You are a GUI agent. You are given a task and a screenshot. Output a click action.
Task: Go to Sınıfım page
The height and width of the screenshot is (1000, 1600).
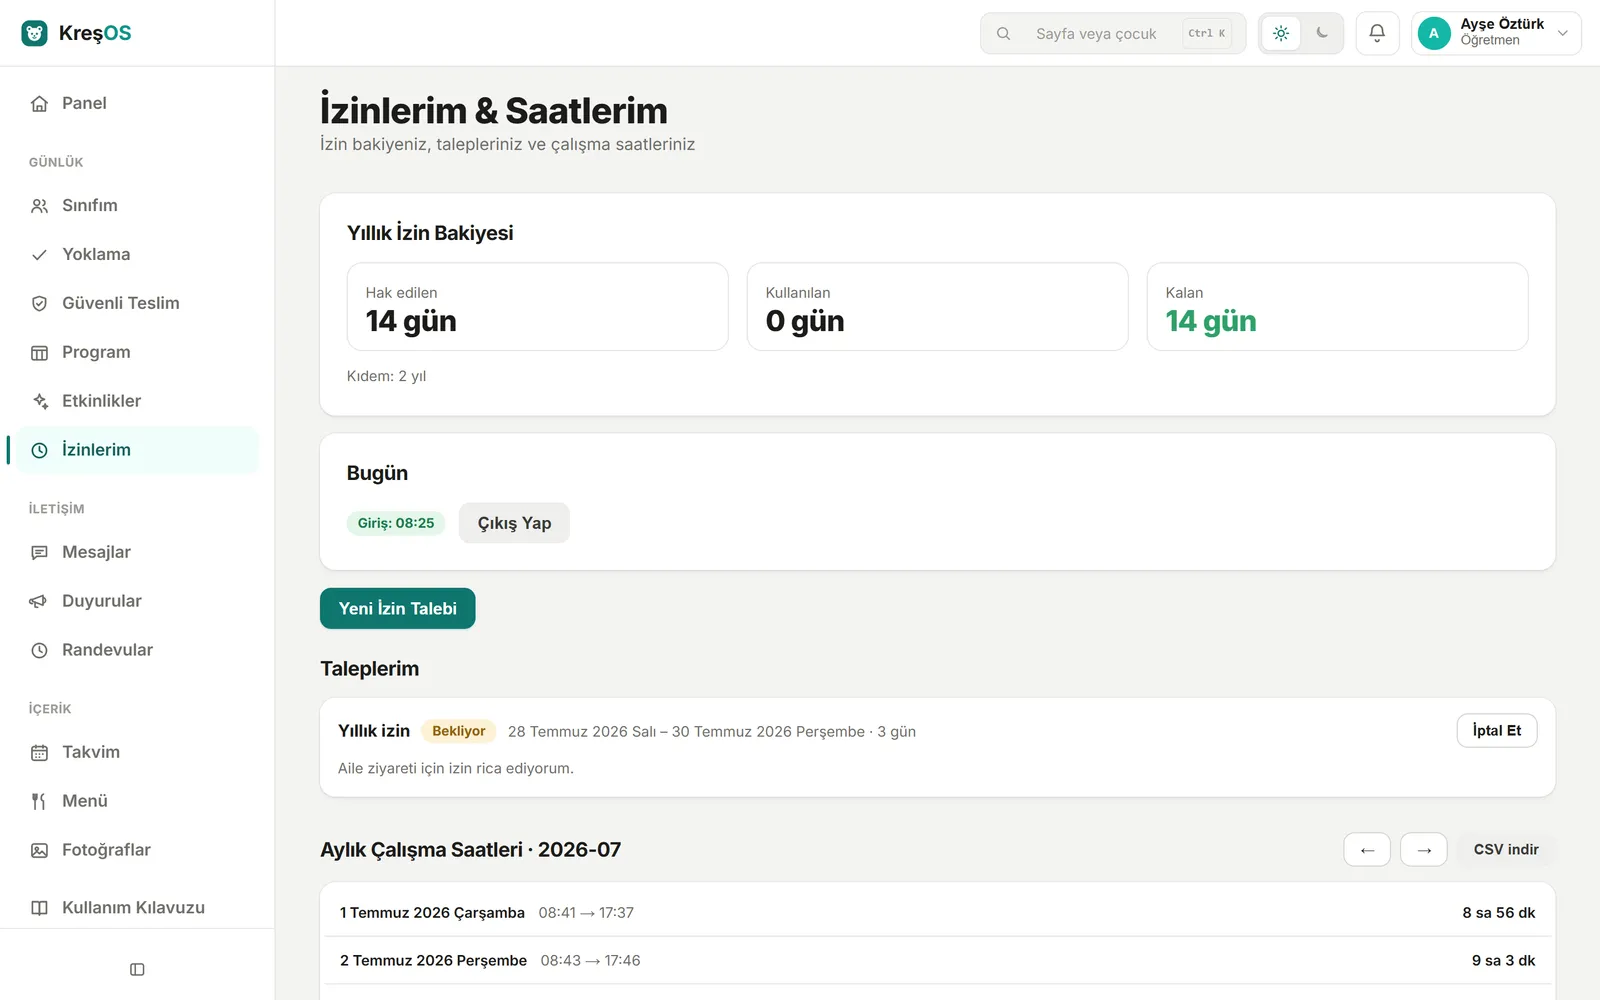click(x=137, y=206)
